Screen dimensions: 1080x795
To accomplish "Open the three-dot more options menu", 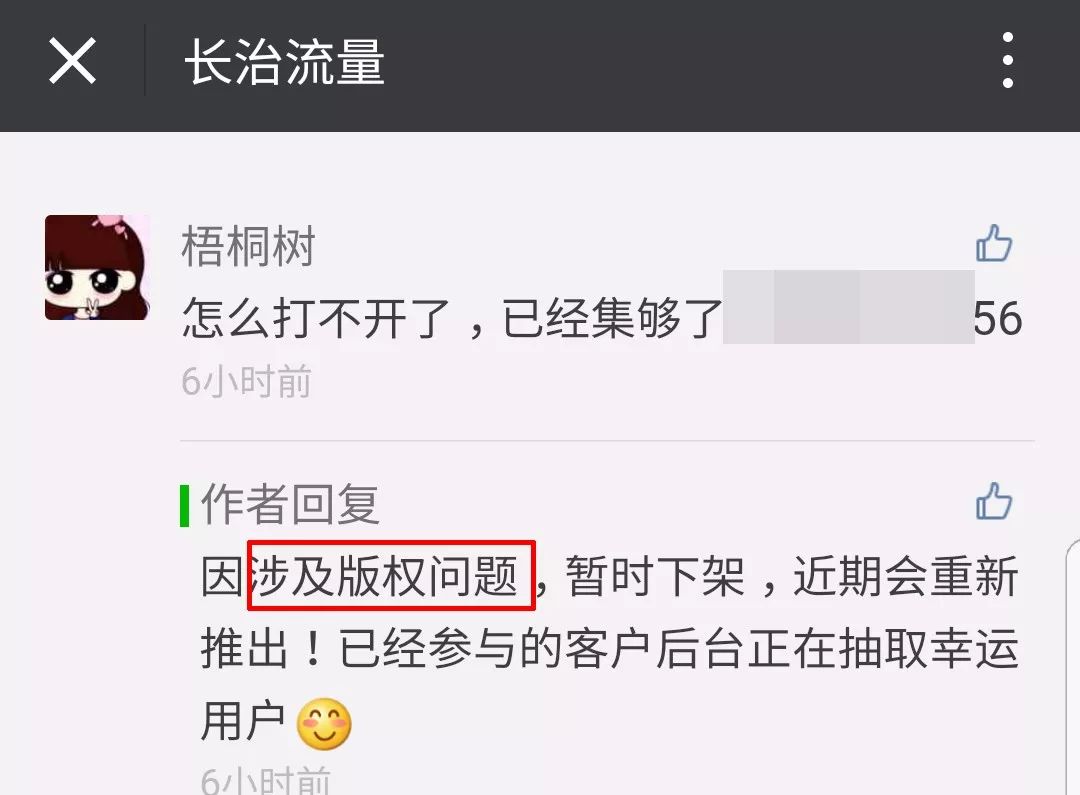I will coord(1008,60).
